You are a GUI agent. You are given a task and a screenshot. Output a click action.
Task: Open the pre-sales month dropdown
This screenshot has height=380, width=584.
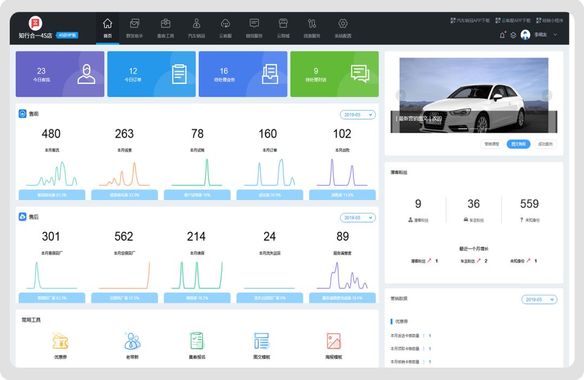(x=358, y=115)
